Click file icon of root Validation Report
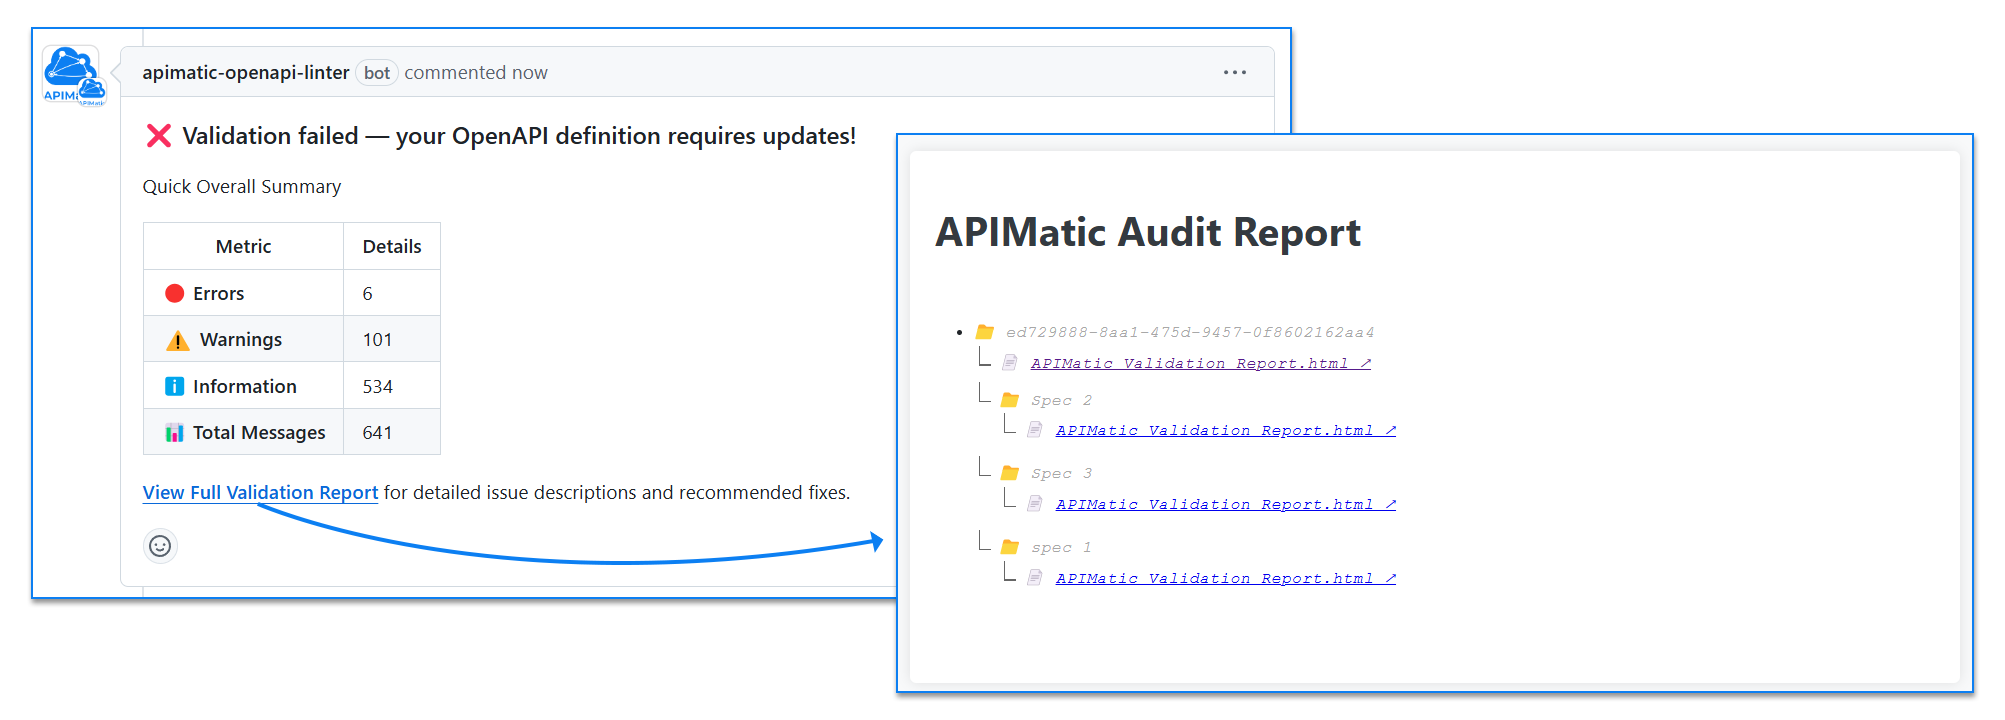Image resolution: width=2005 pixels, height=720 pixels. (1010, 363)
